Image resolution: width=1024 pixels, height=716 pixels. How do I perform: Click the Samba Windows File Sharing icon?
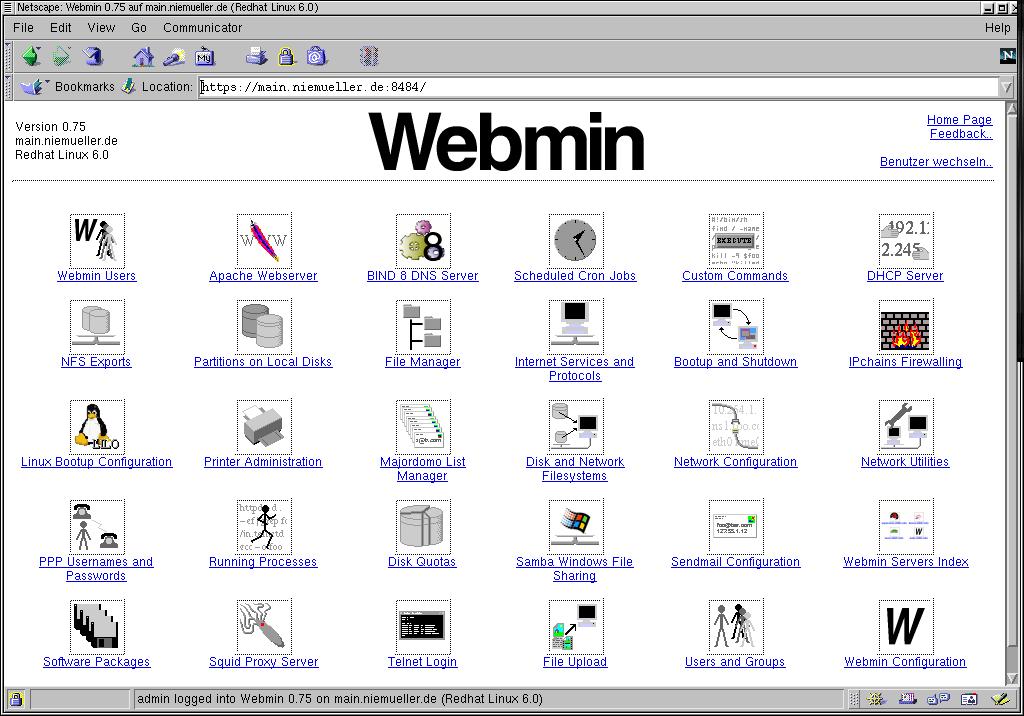[575, 527]
